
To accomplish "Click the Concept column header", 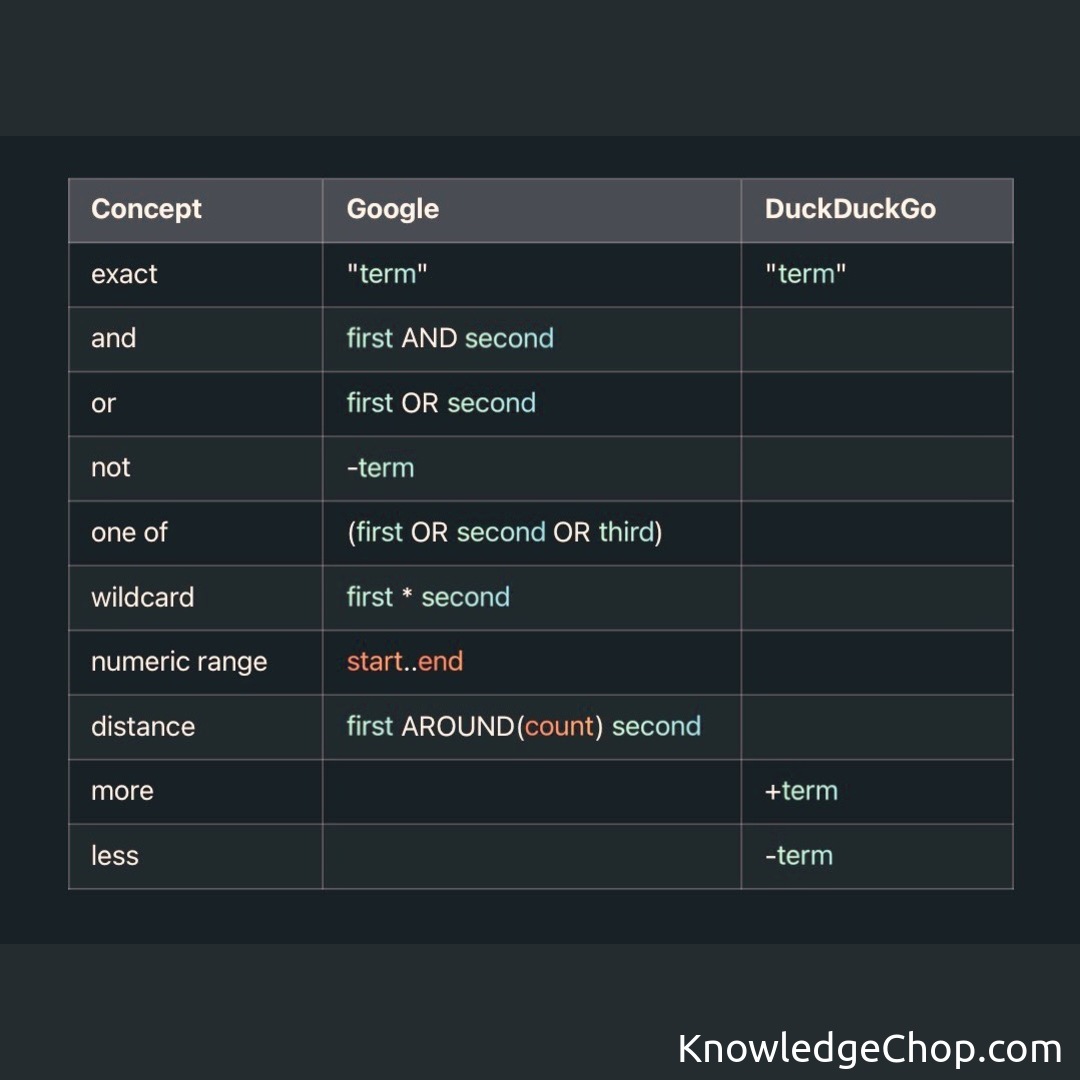I will coord(146,209).
